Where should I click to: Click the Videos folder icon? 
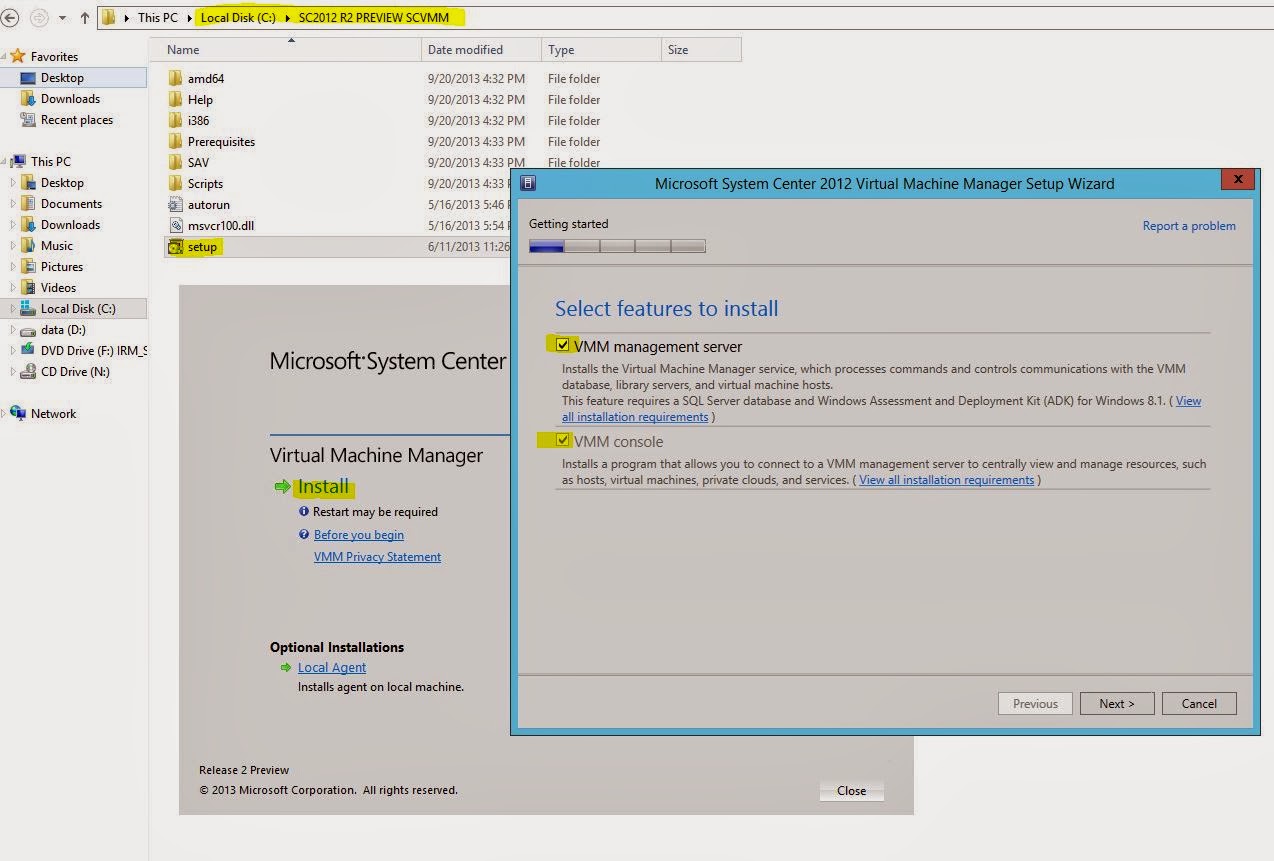tap(28, 287)
